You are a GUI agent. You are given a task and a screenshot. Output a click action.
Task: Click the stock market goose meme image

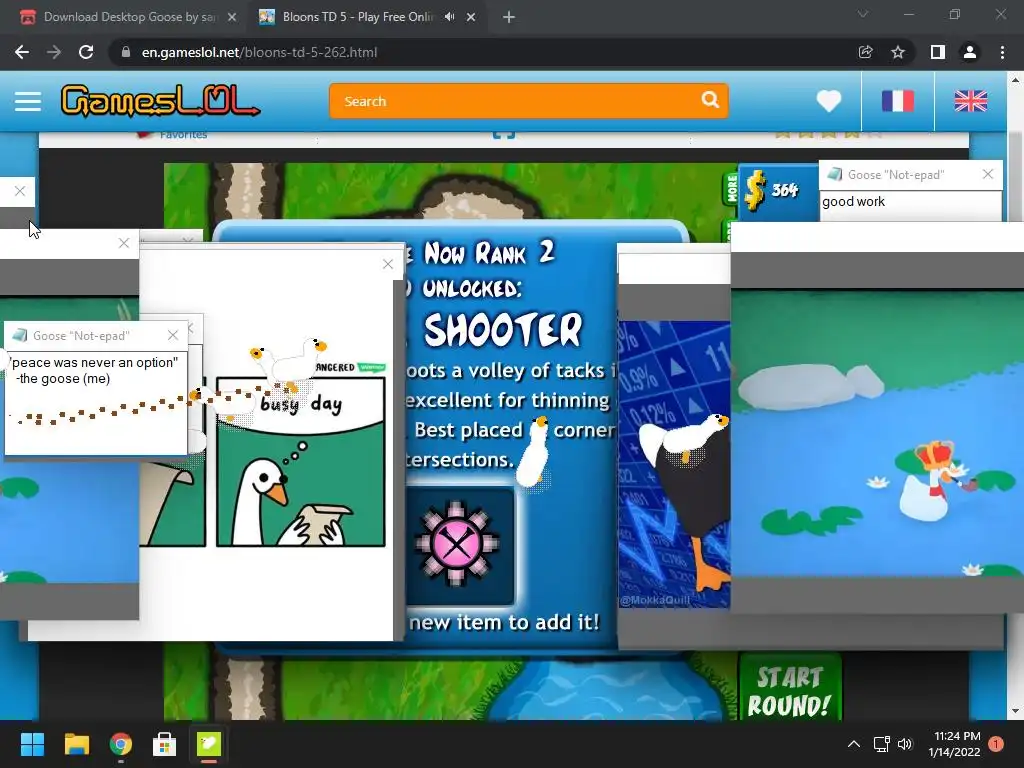[674, 464]
